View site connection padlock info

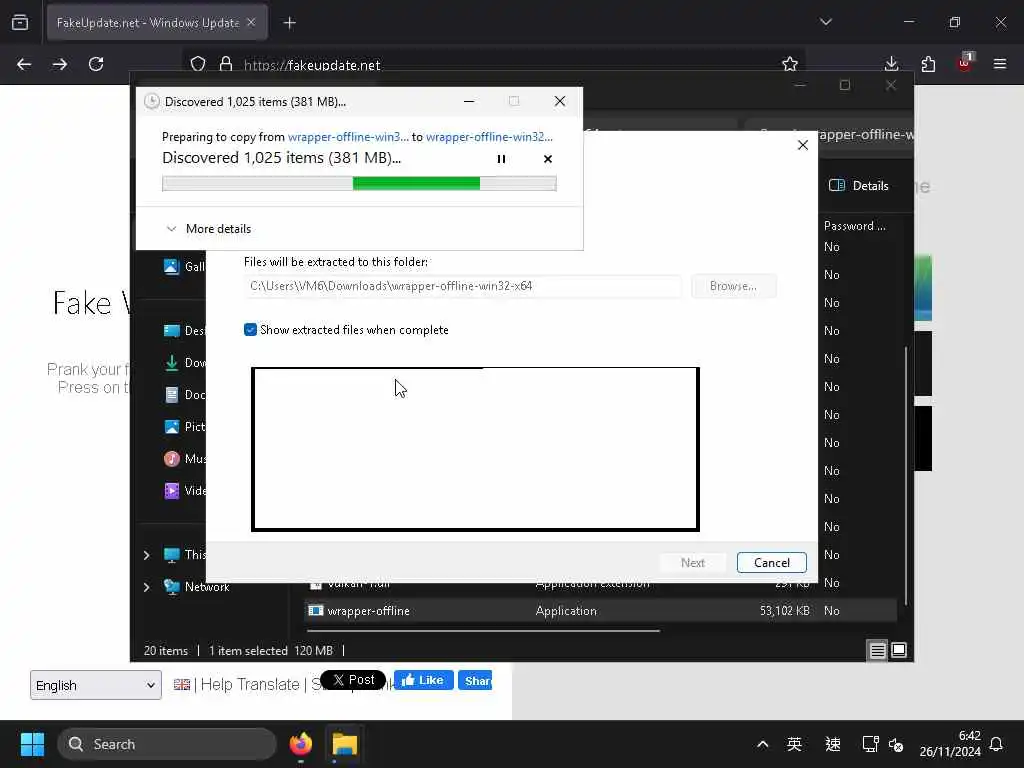226,64
